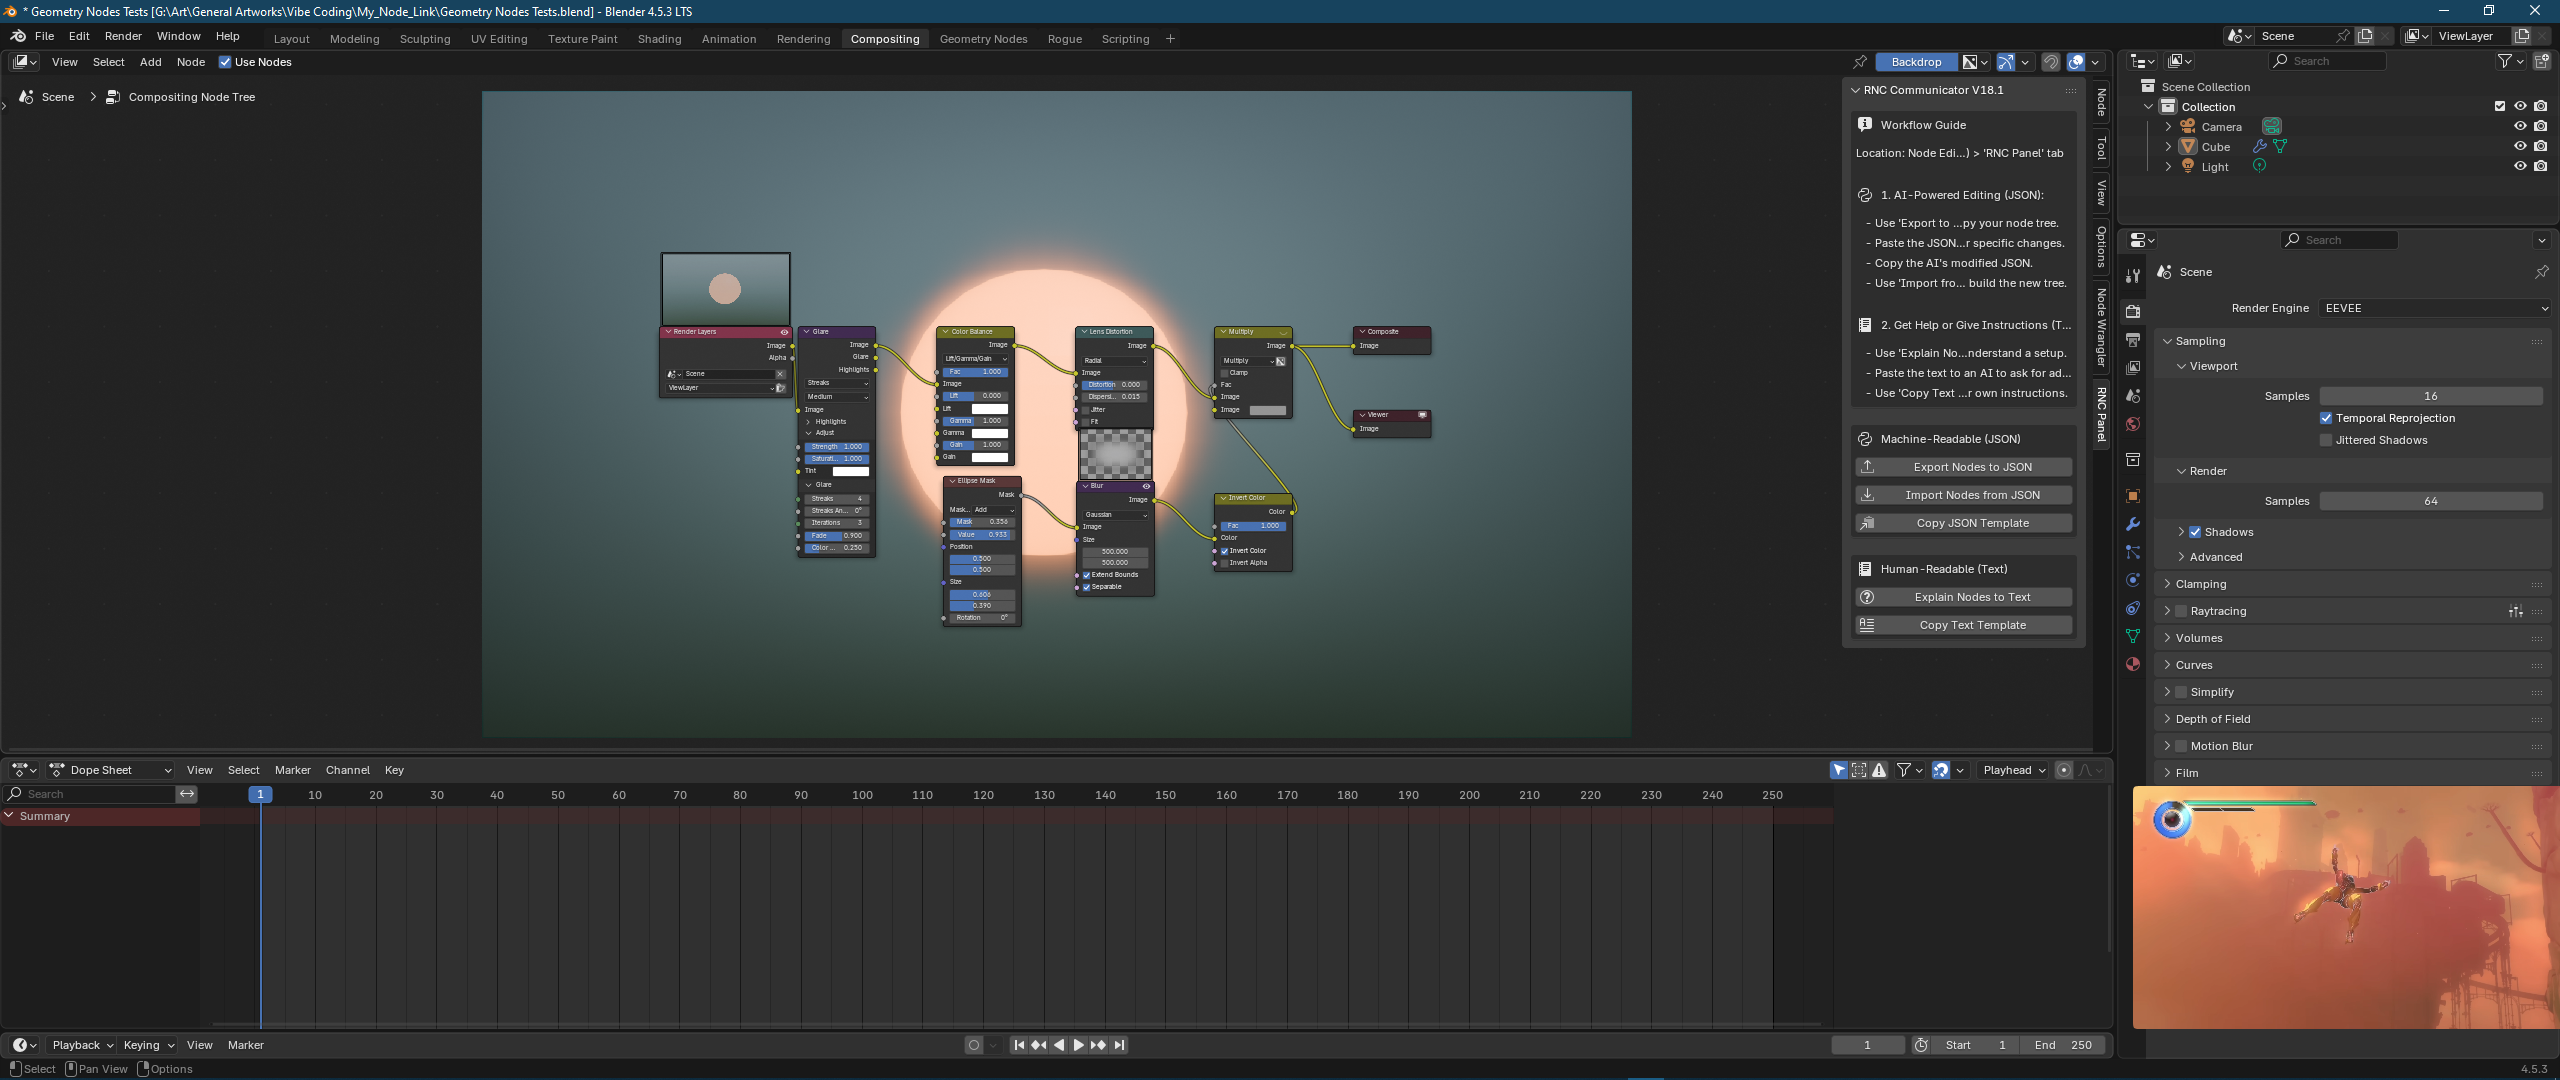Screen dimensions: 2560x1080
Task: Open the Render Engine dropdown
Action: [x=2434, y=308]
